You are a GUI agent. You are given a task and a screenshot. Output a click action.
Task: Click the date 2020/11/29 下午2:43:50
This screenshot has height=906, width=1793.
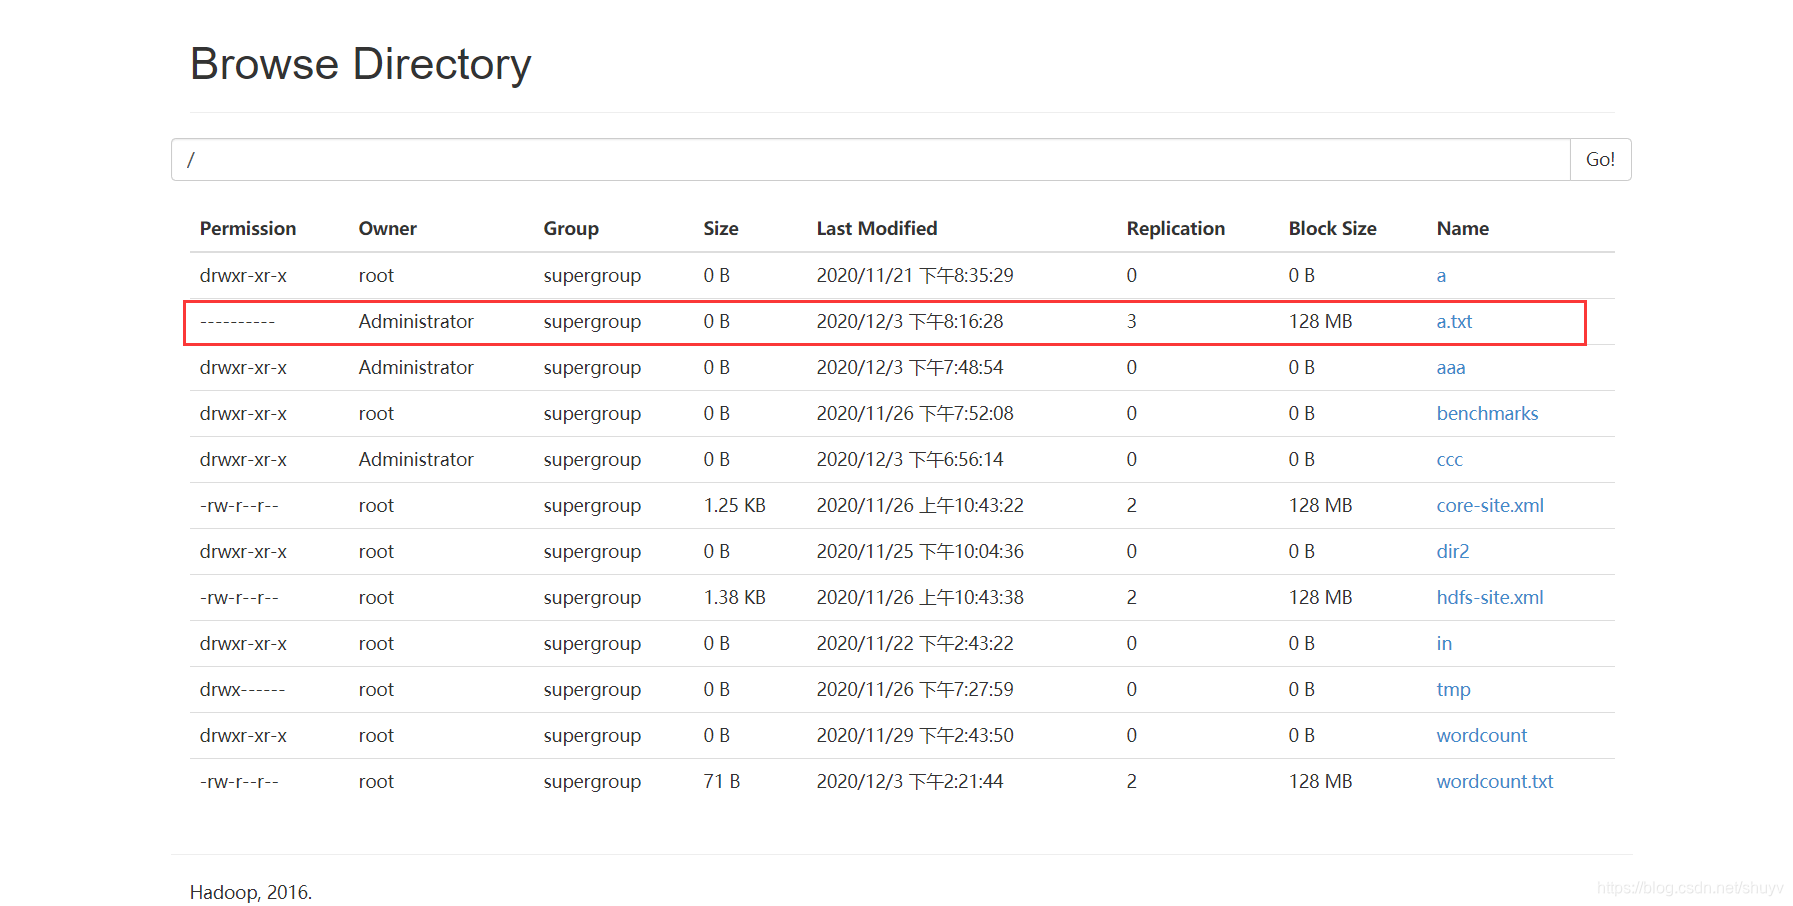915,736
